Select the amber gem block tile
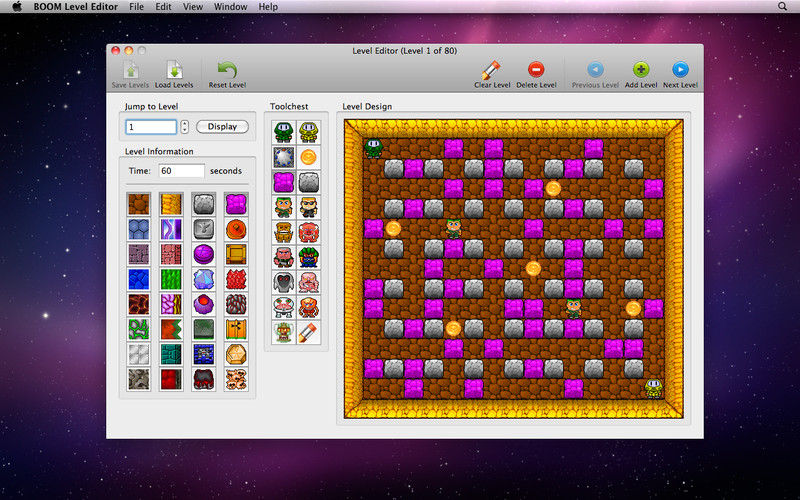Viewport: 800px width, 500px height. [236, 354]
